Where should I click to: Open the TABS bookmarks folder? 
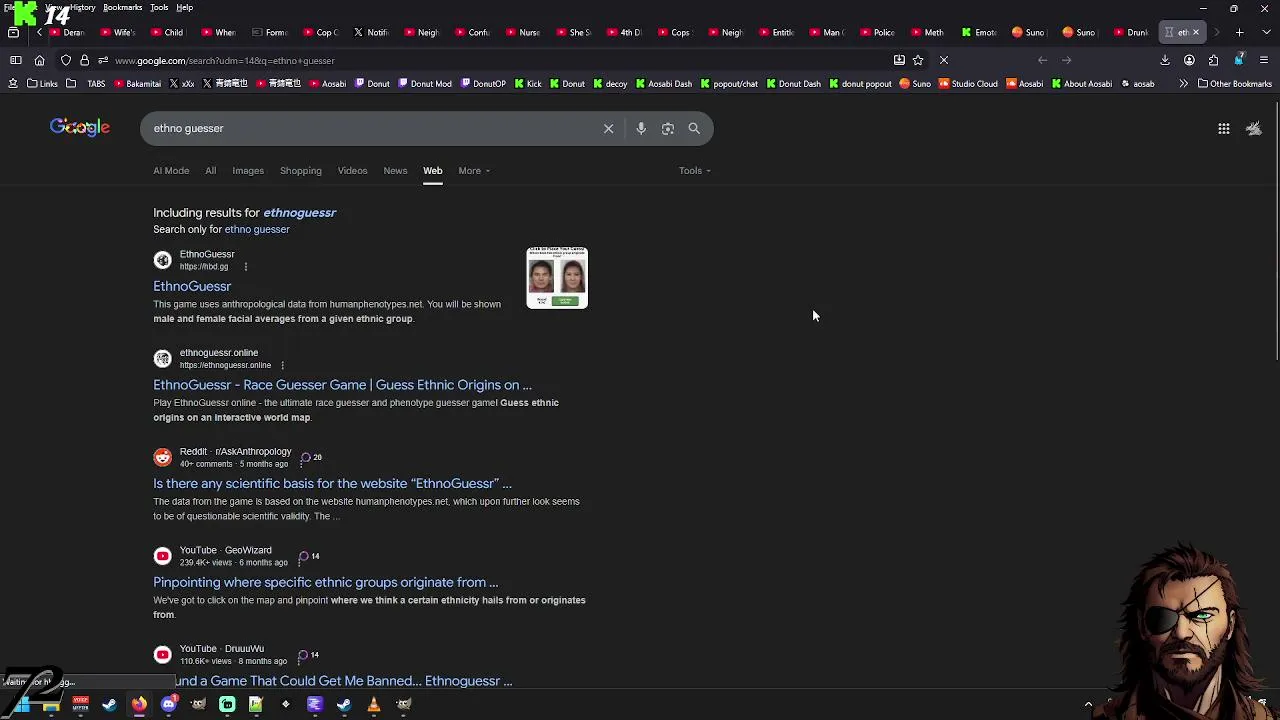click(86, 84)
